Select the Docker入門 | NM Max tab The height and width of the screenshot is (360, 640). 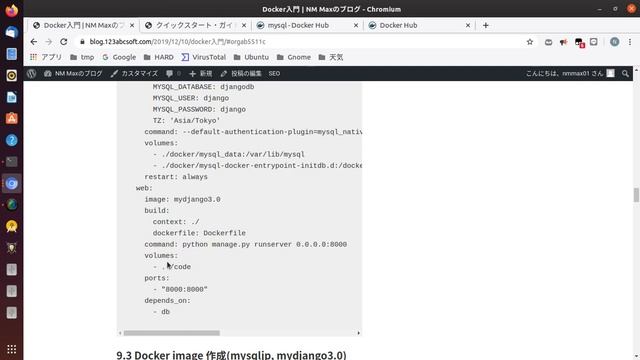tap(83, 25)
